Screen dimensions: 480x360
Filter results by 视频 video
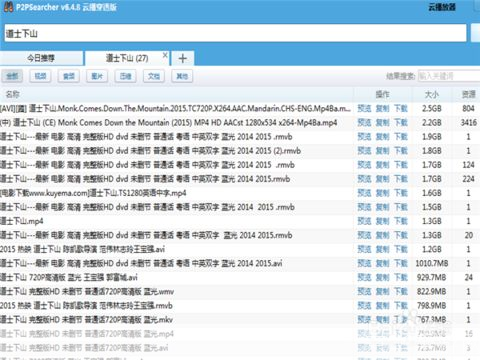(x=40, y=76)
